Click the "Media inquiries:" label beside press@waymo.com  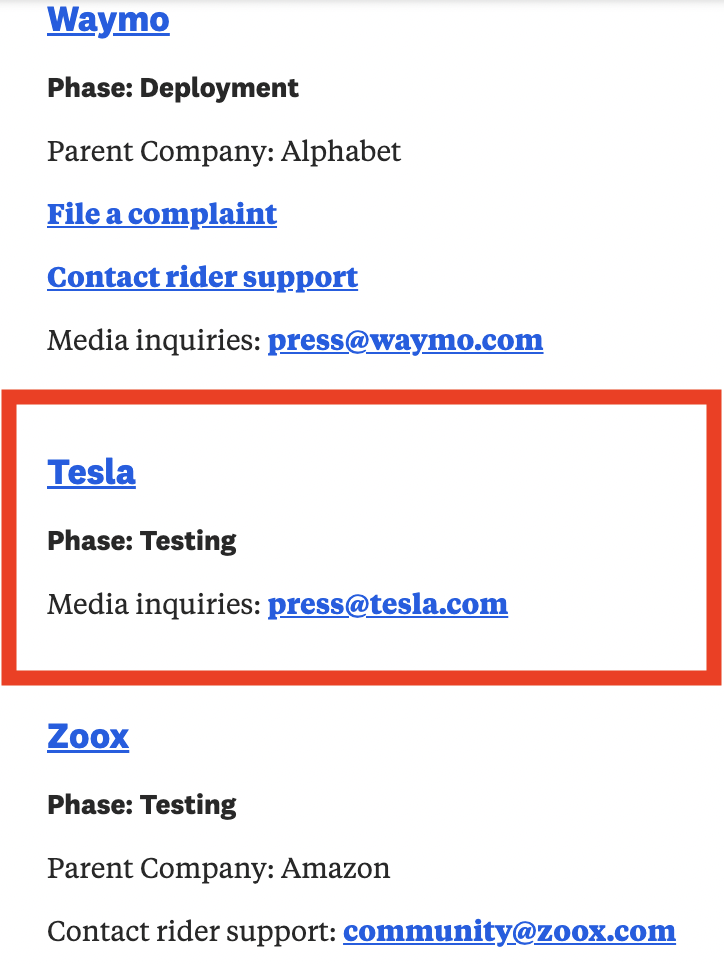[154, 340]
